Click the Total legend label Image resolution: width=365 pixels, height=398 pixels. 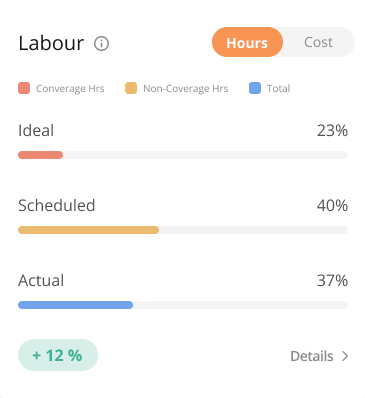(278, 89)
